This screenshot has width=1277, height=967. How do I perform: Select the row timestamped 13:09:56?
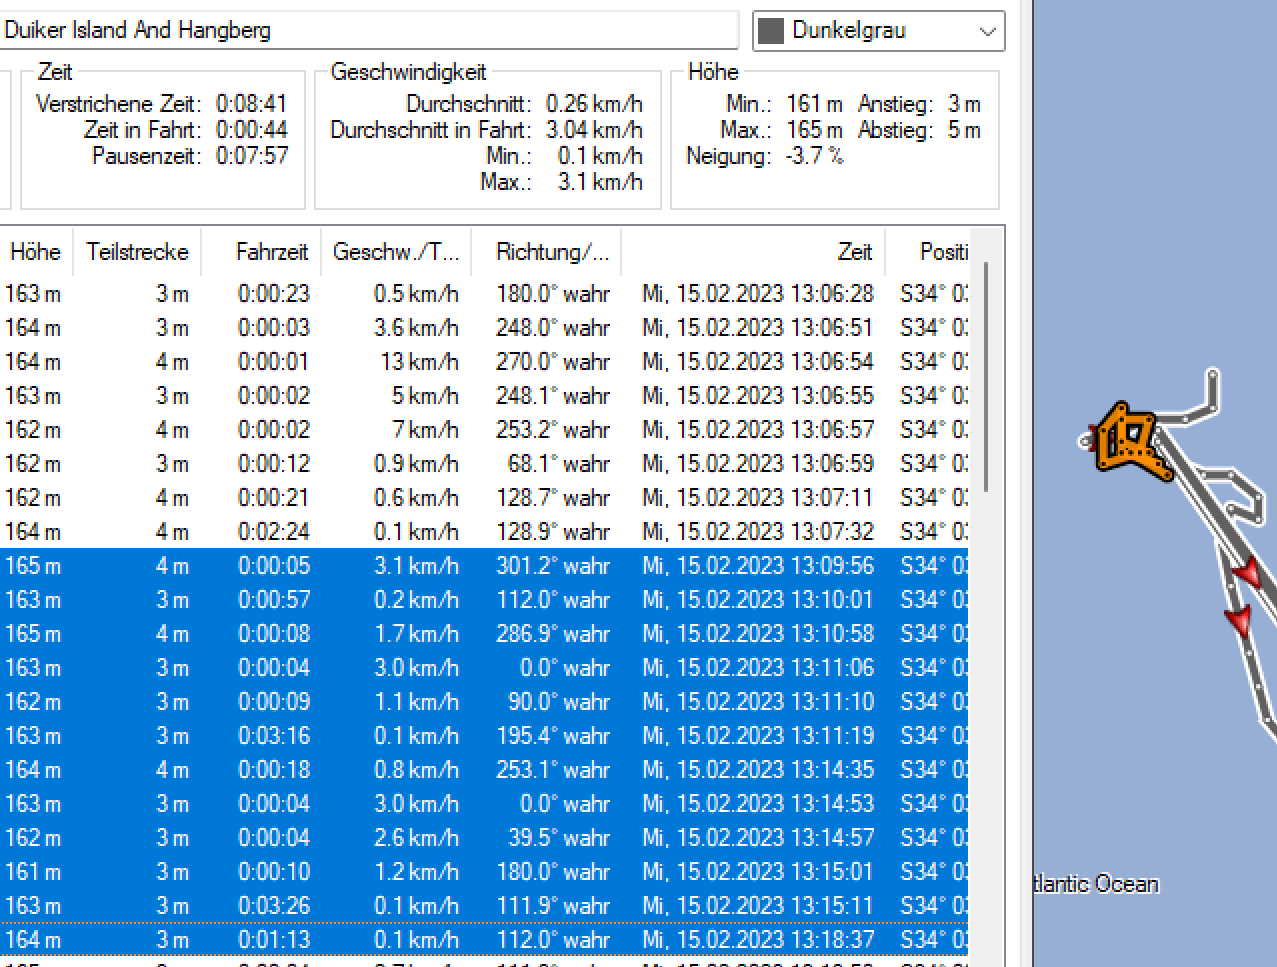484,566
